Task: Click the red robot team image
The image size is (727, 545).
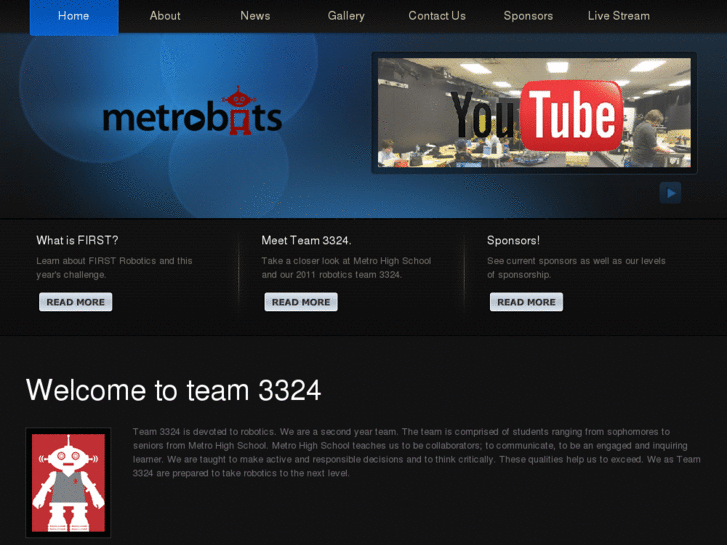Action: click(68, 482)
